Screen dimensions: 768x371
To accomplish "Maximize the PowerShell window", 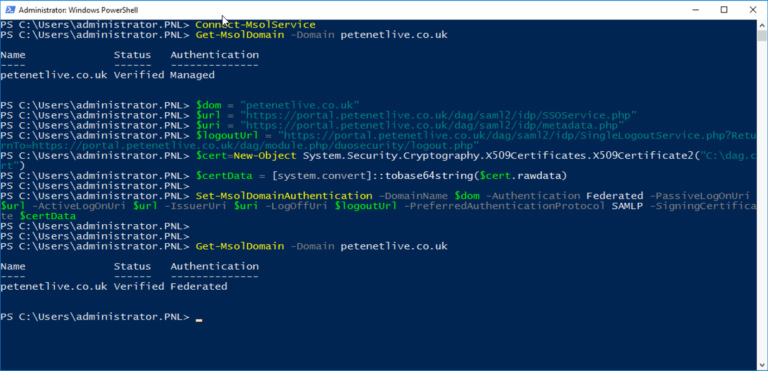I will [x=724, y=10].
